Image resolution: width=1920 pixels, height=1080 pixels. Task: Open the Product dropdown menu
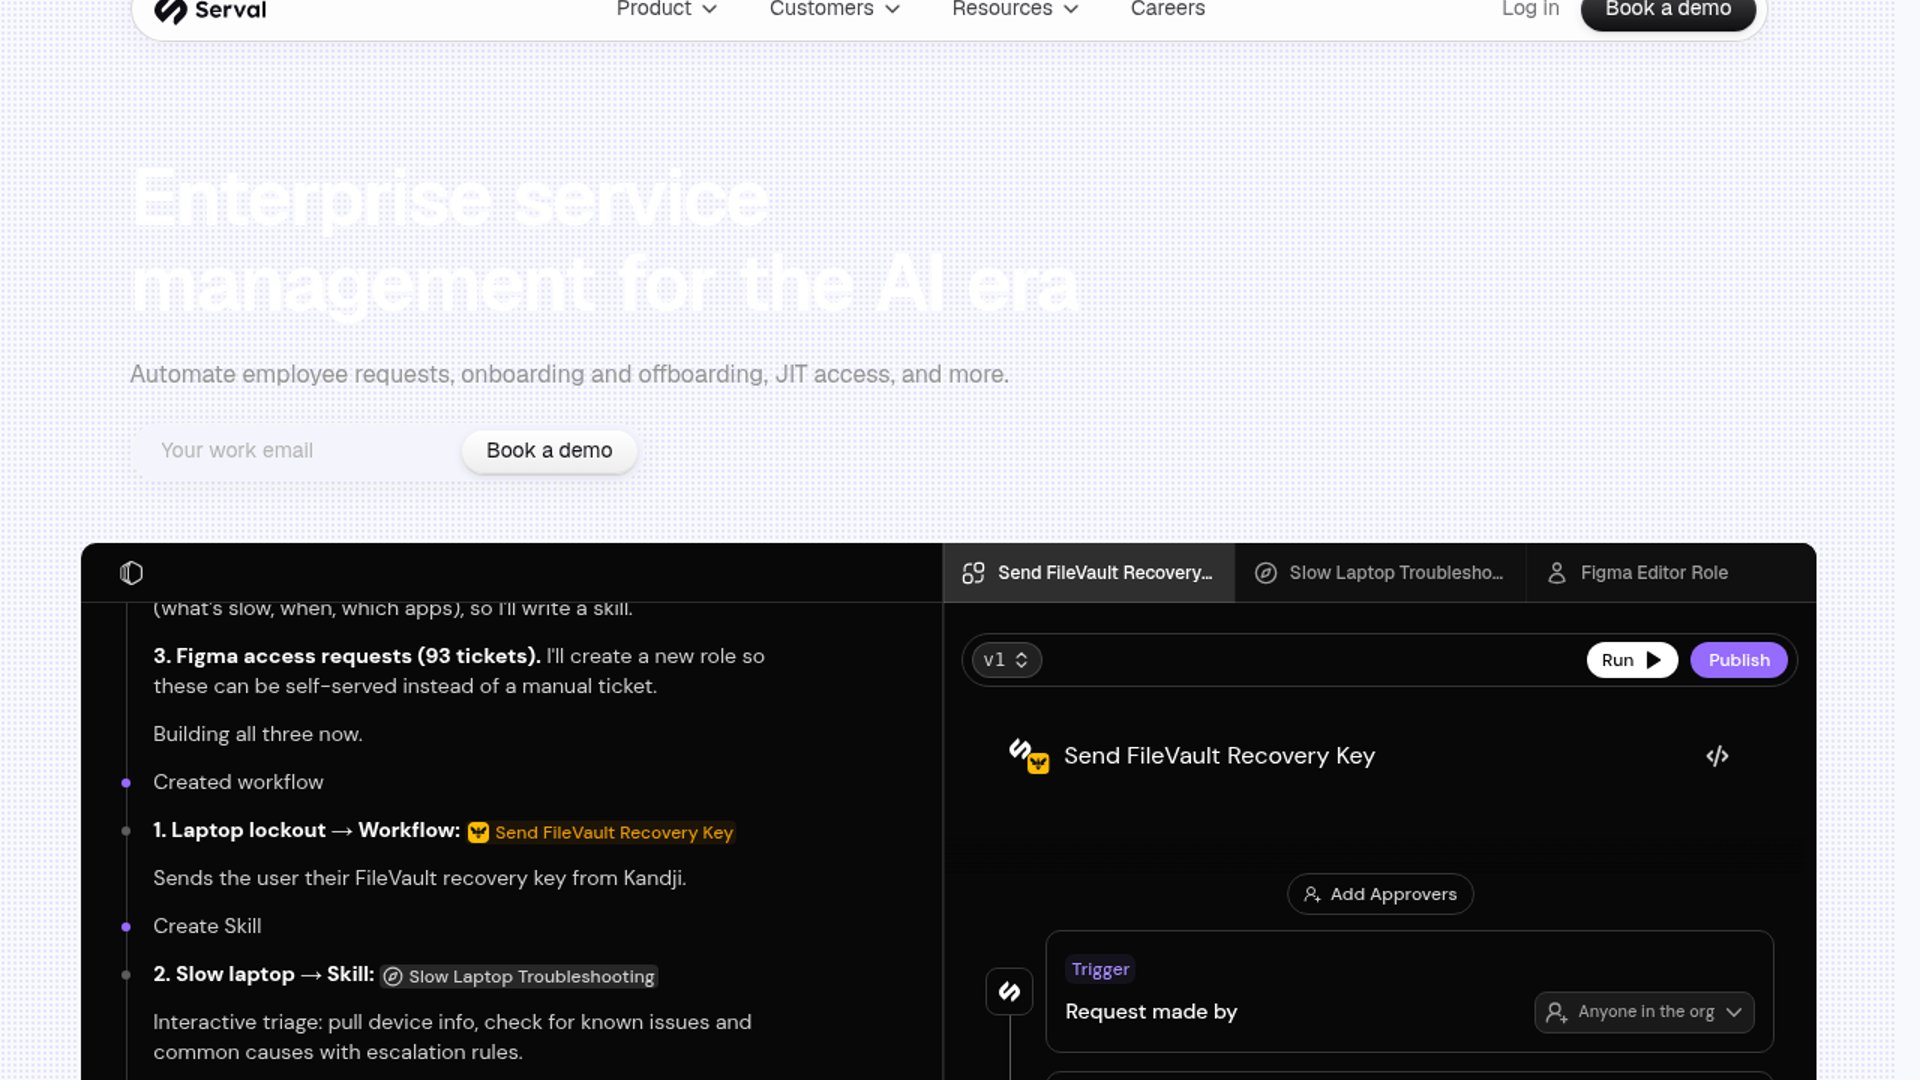click(x=666, y=9)
